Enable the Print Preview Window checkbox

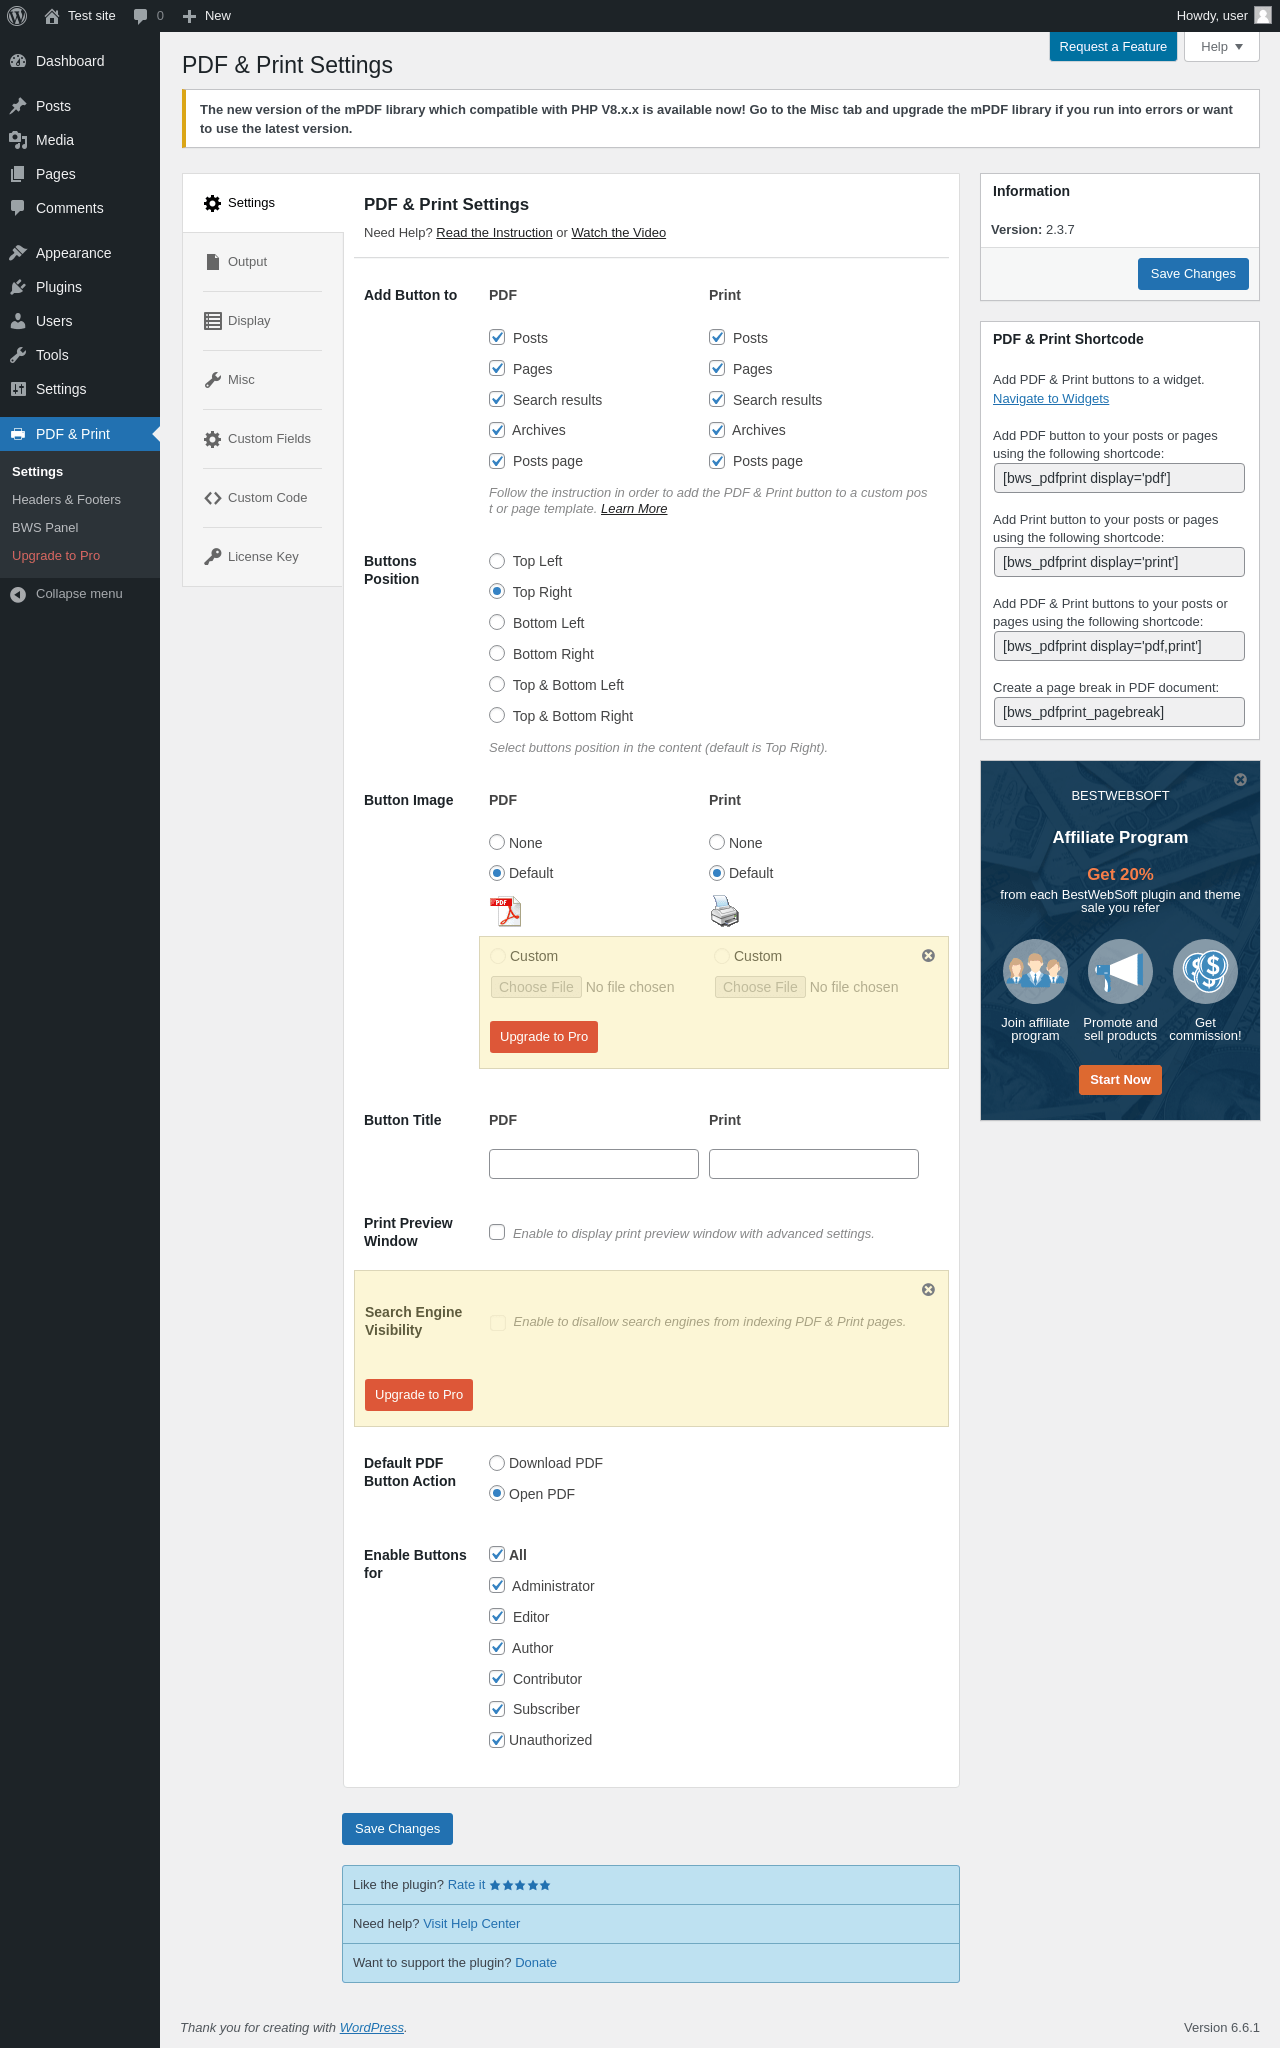[x=497, y=1233]
